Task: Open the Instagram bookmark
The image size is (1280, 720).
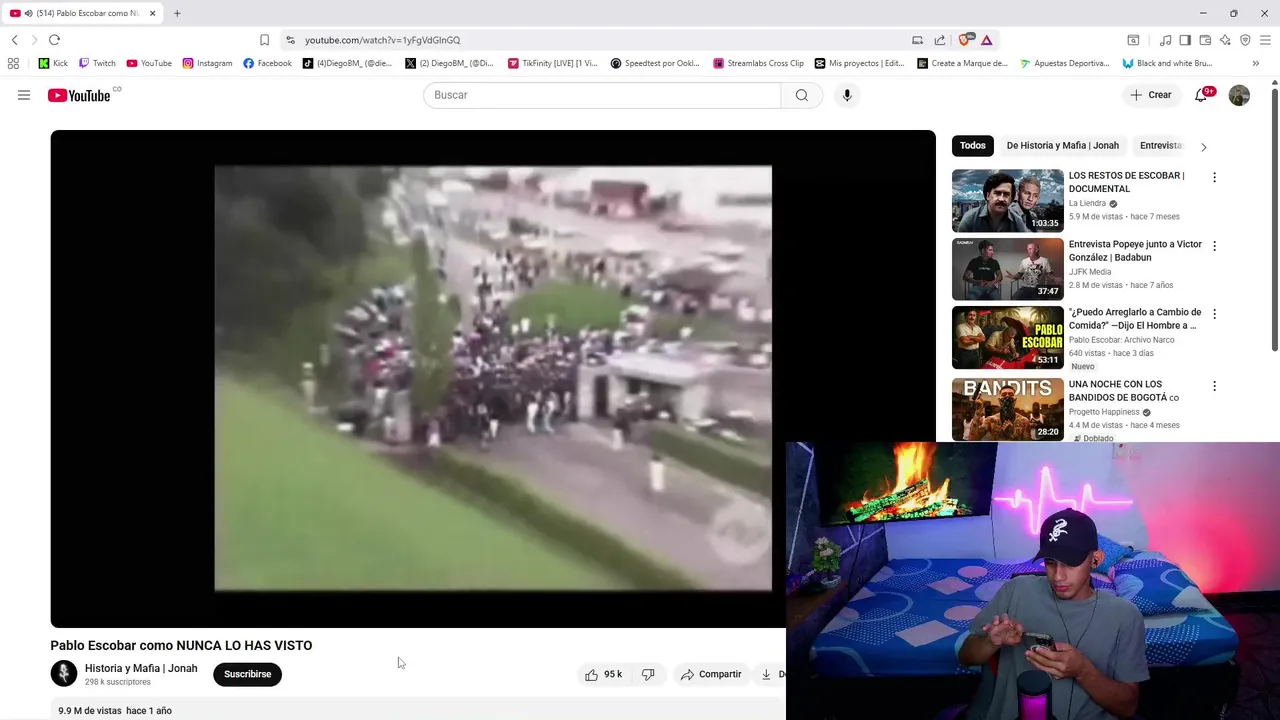Action: pos(207,63)
